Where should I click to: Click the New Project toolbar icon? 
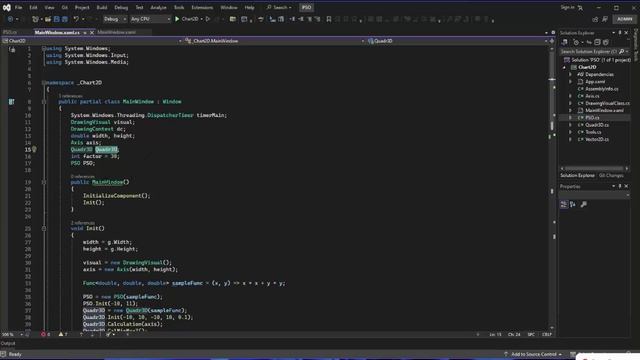click(x=36, y=19)
